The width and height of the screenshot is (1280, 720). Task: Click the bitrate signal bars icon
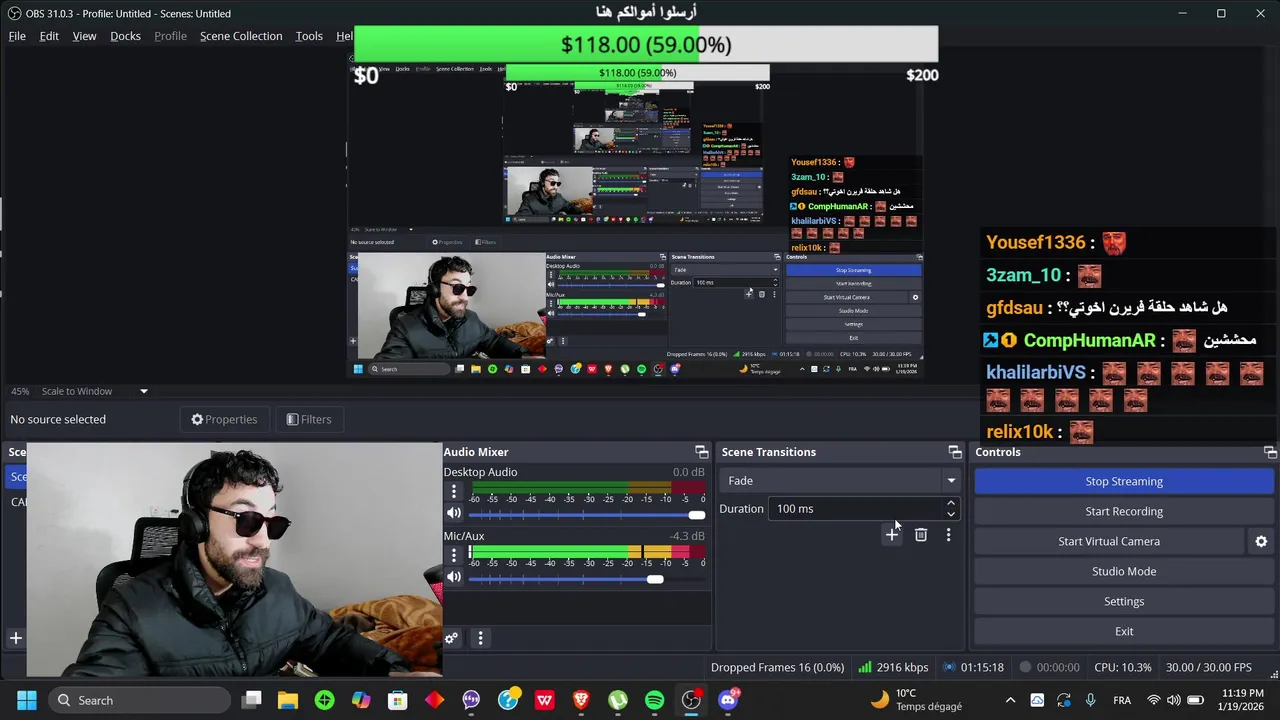[x=865, y=667]
